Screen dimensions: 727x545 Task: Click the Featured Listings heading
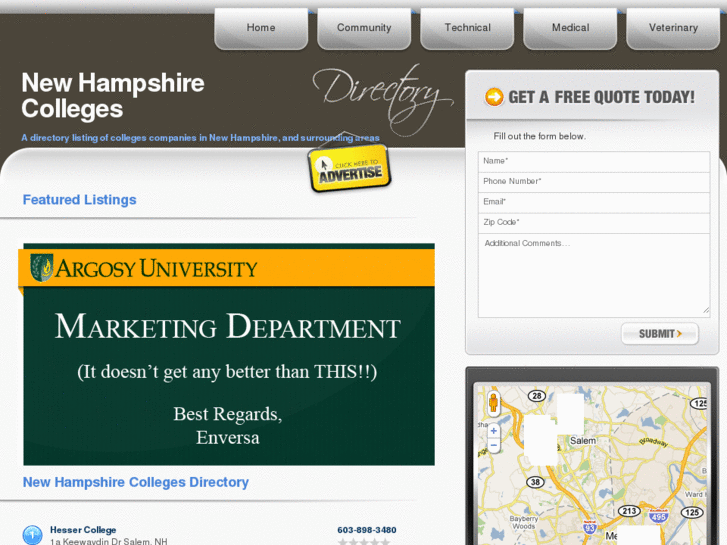click(x=79, y=200)
